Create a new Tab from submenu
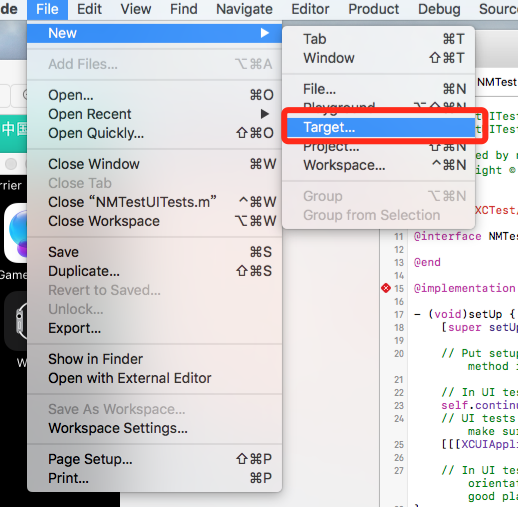This screenshot has width=518, height=507. click(378, 39)
